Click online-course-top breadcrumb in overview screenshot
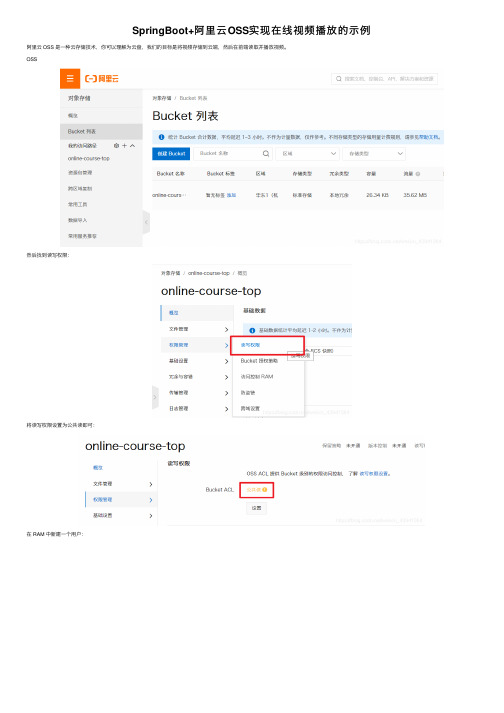Viewport: 504px width, 713px height. (209, 273)
